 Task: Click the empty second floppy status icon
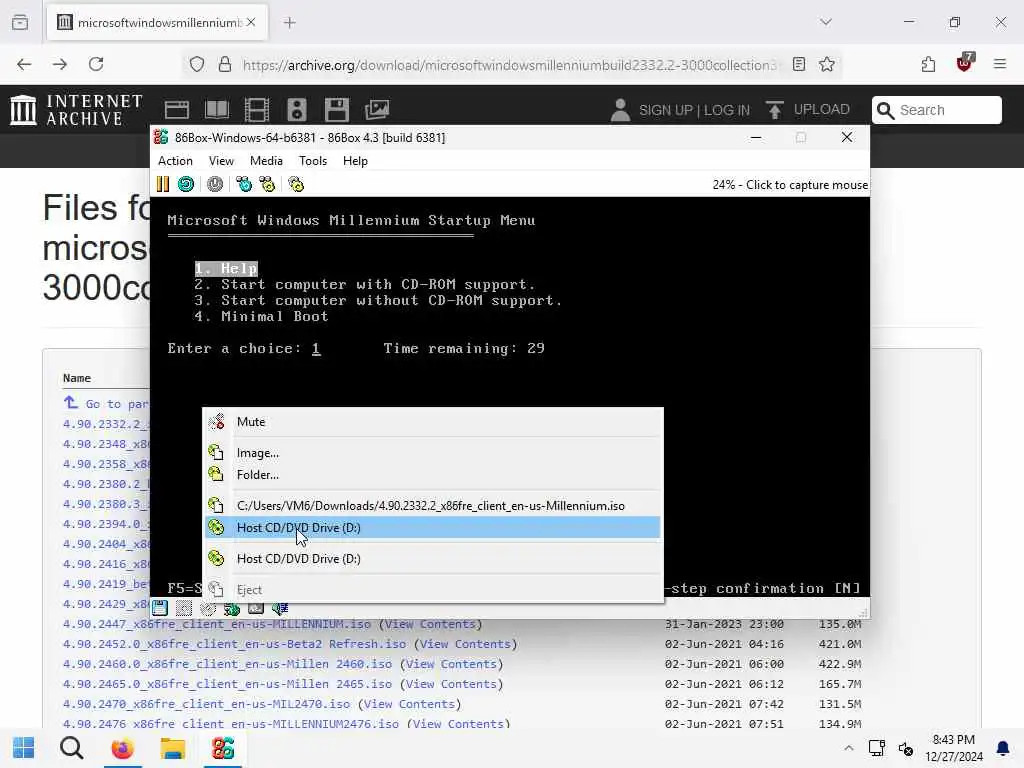(184, 609)
